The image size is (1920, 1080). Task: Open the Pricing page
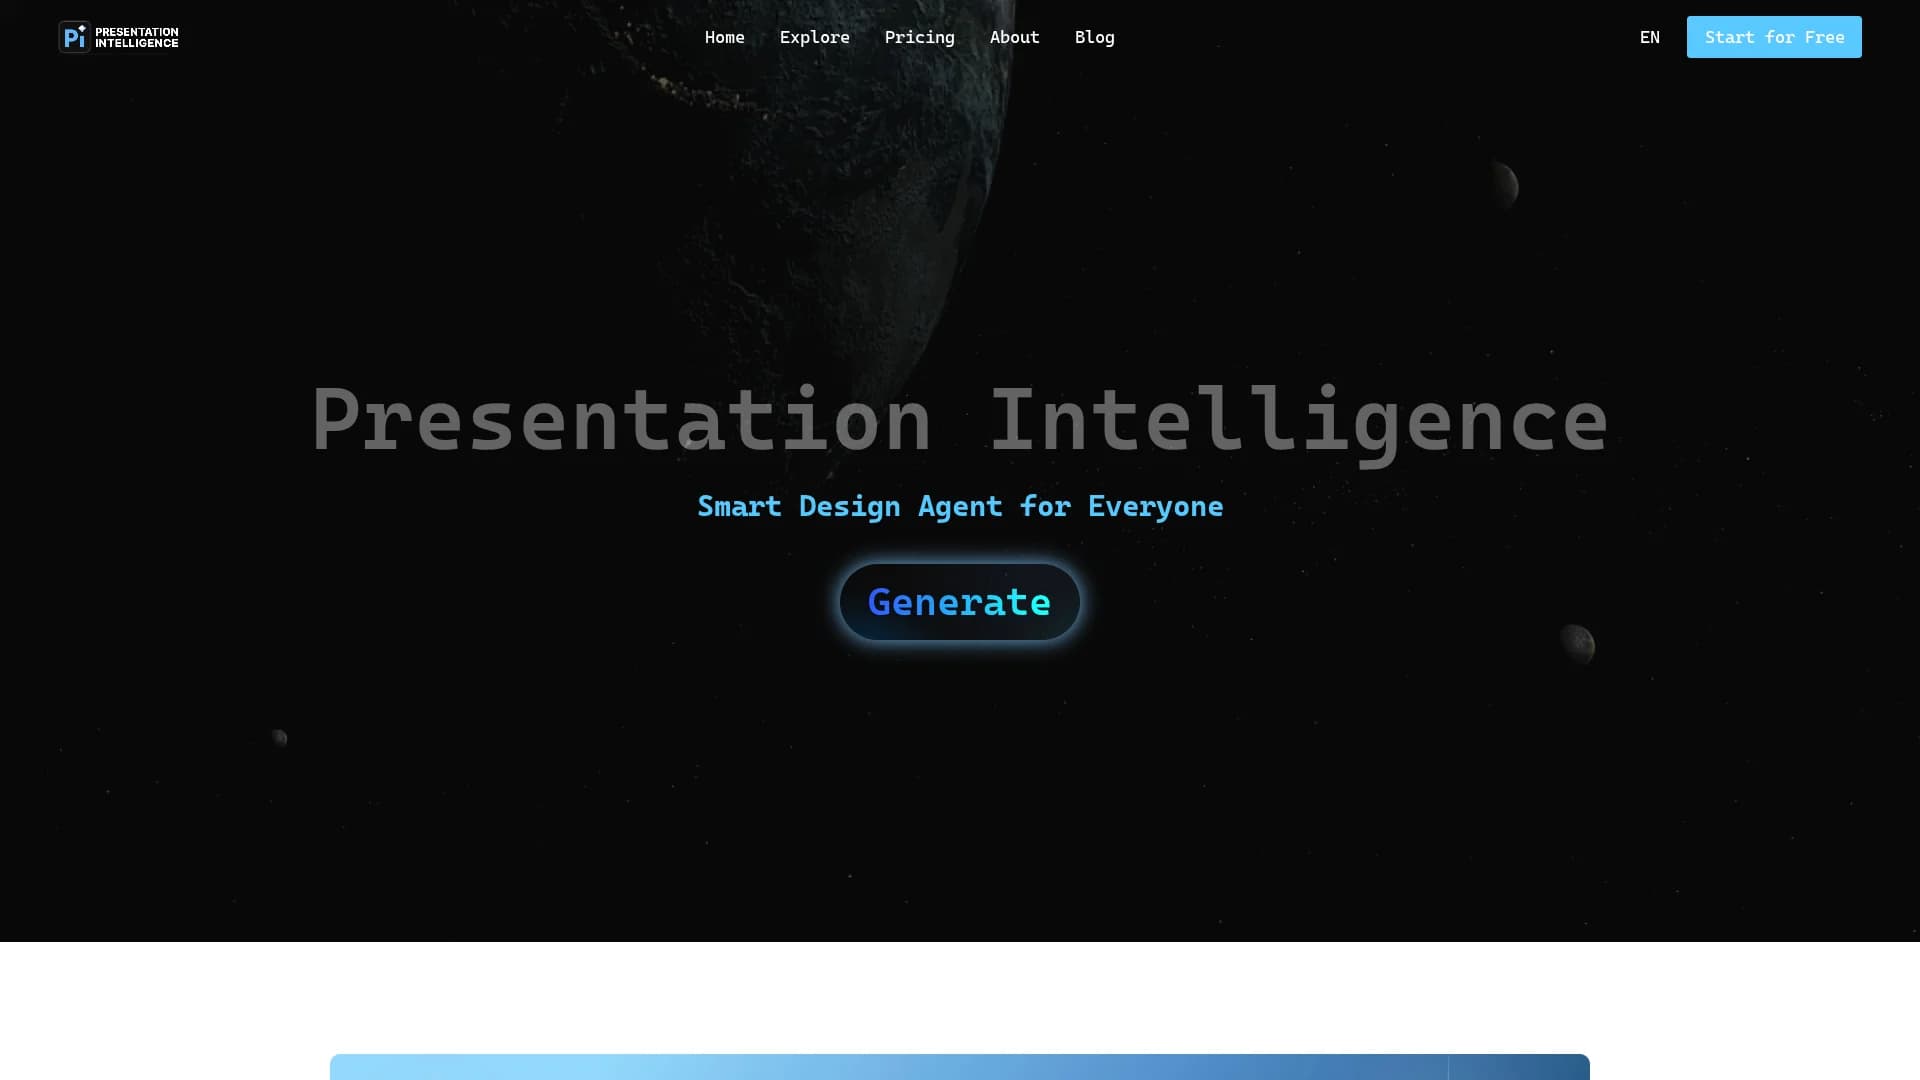pos(919,37)
